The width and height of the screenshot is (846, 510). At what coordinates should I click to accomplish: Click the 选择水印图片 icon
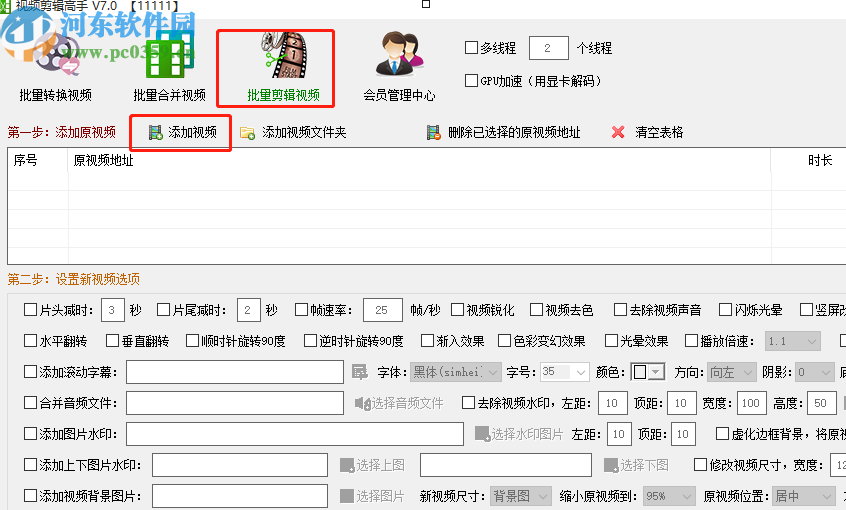pyautogui.click(x=482, y=434)
